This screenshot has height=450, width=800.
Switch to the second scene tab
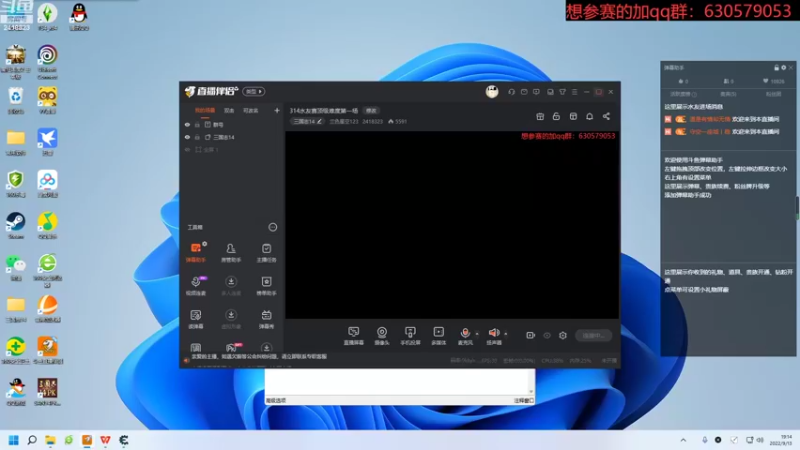pyautogui.click(x=229, y=111)
